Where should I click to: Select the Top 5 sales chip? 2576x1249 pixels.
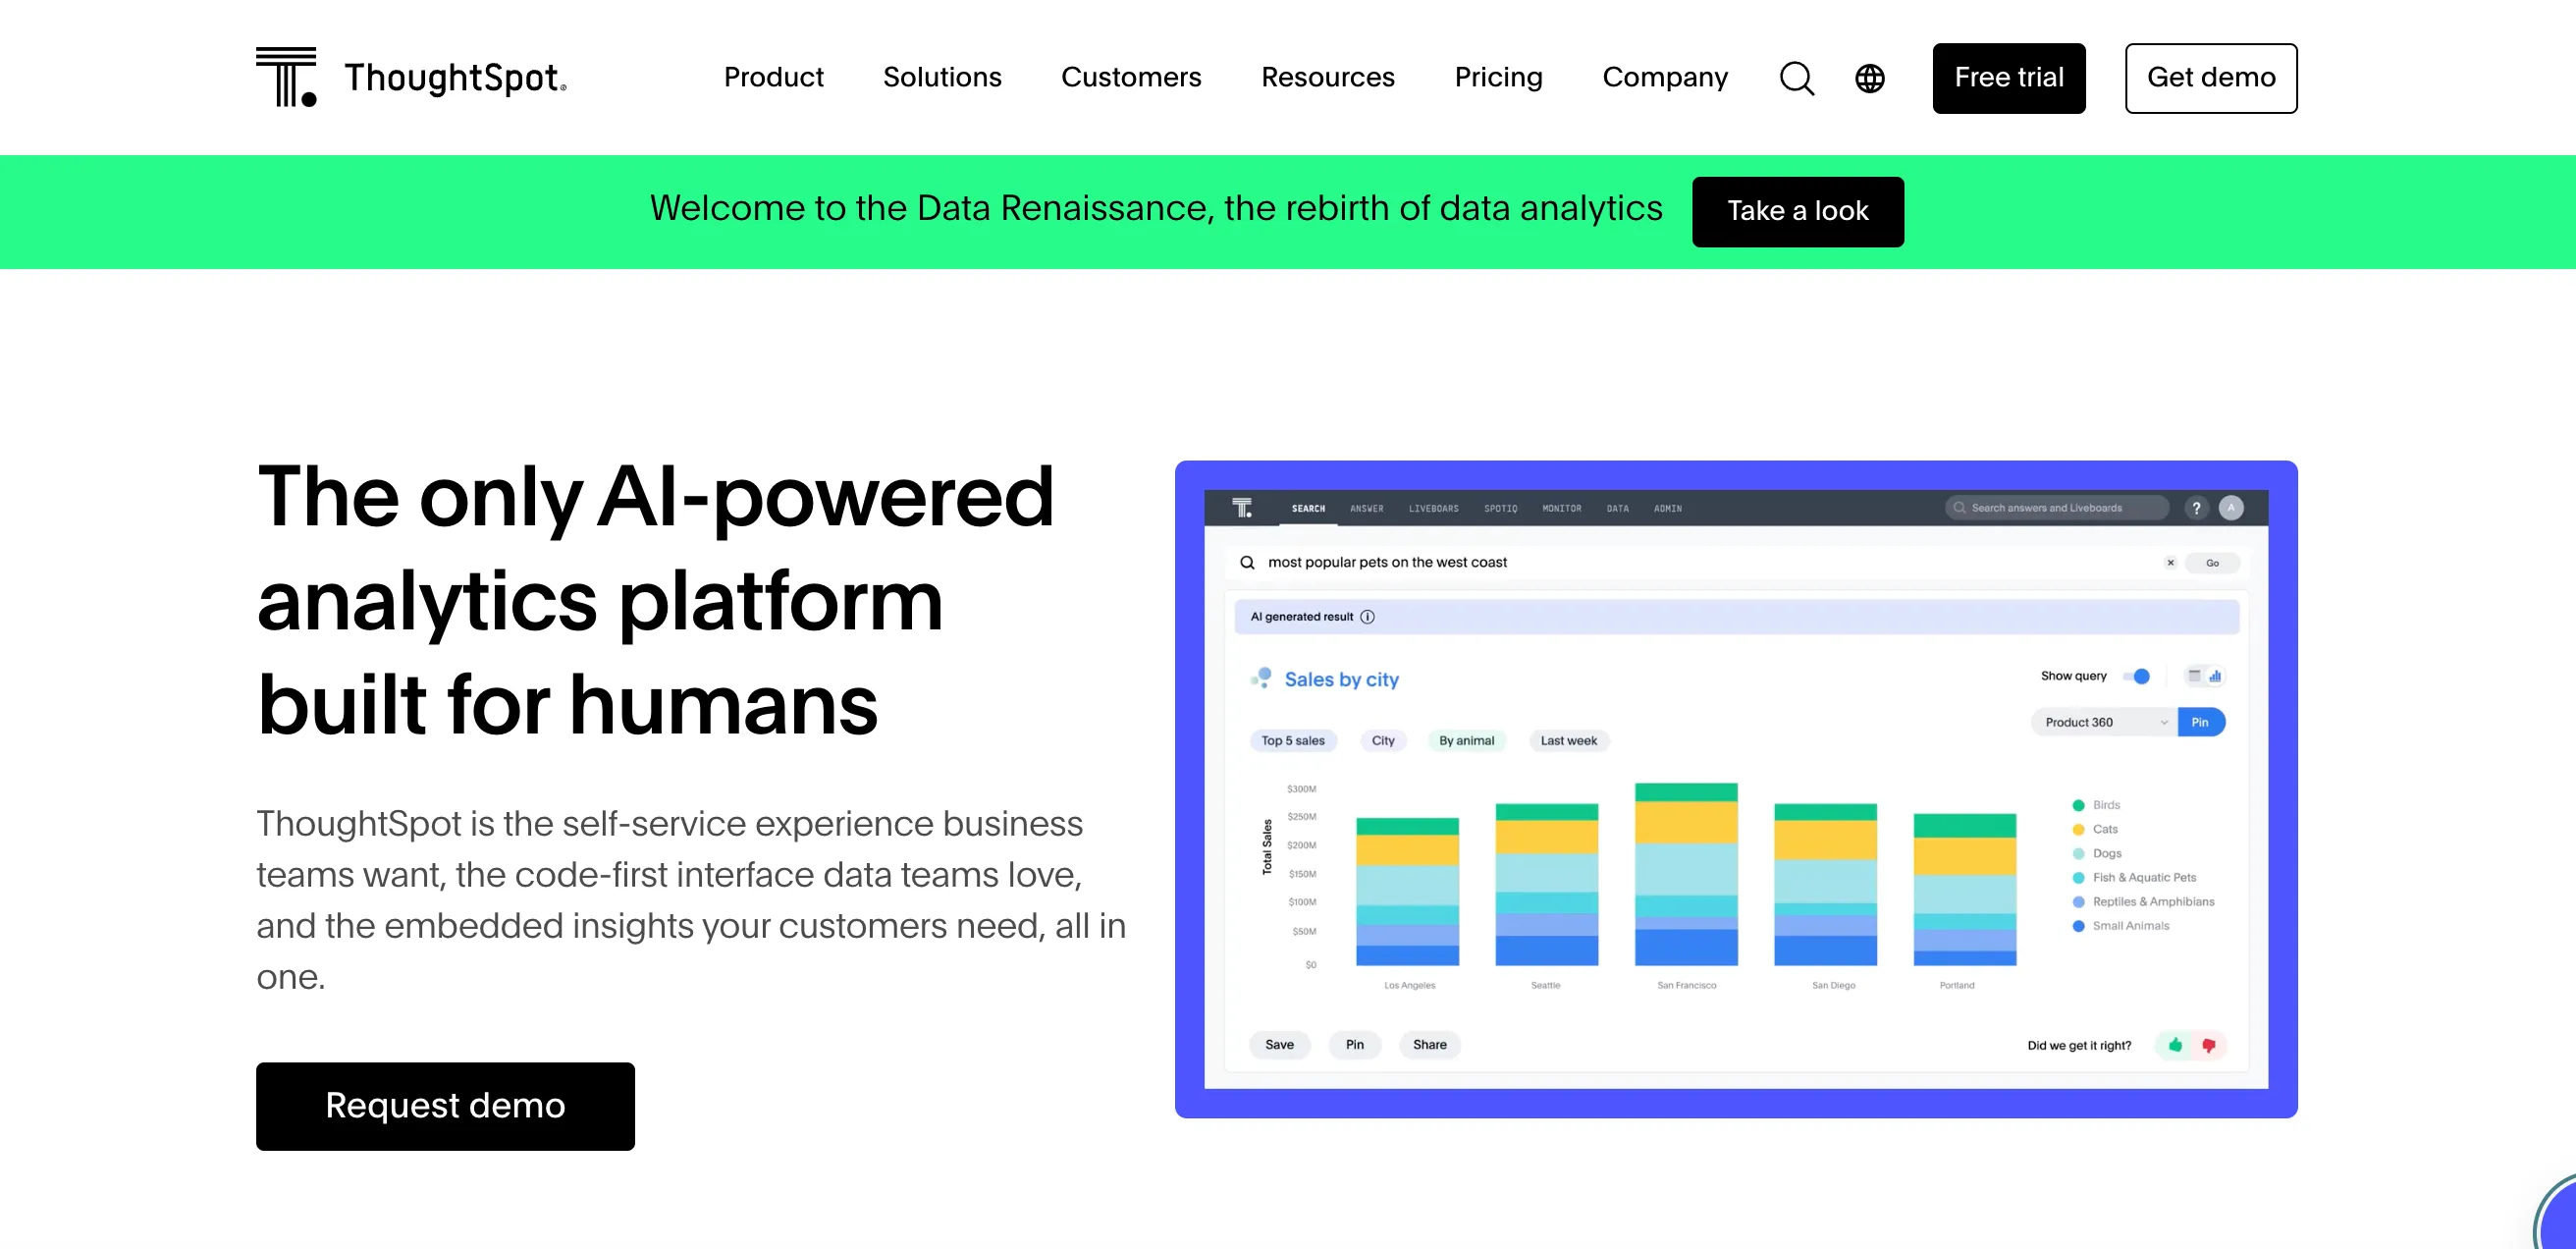click(1292, 741)
